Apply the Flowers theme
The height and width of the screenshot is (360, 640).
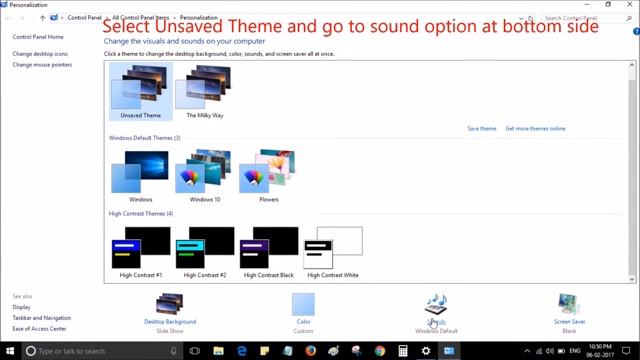(x=269, y=176)
